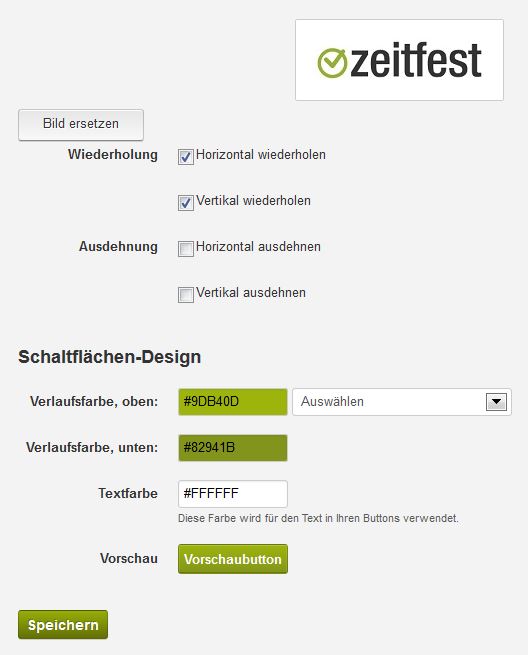
Task: Click the green Speichern button
Action: (x=63, y=625)
